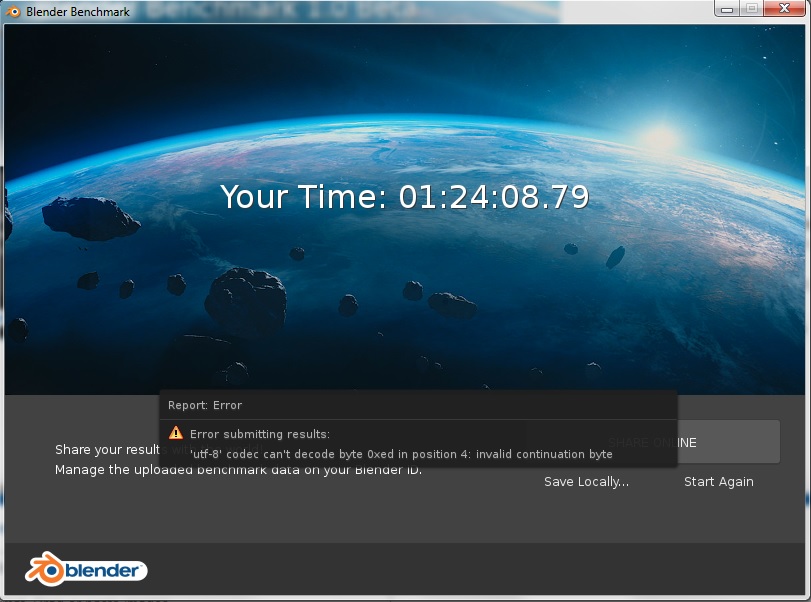Maximize the Blender Benchmark window
The height and width of the screenshot is (602, 811).
tap(752, 9)
